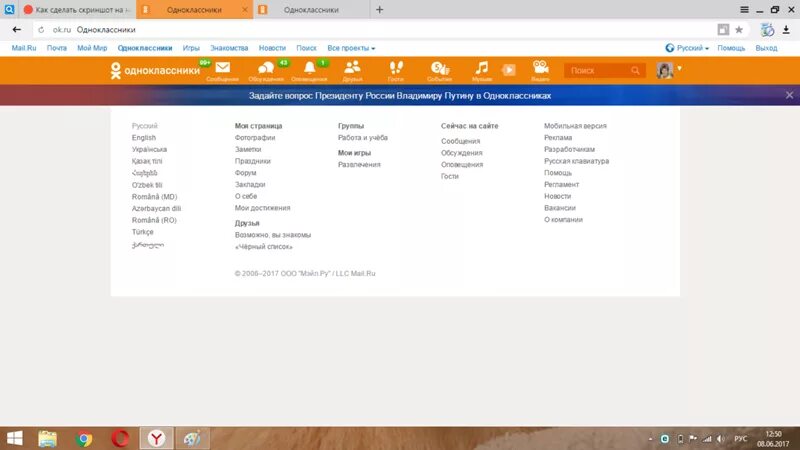Image resolution: width=800 pixels, height=450 pixels.
Task: Click the profile avatar thumbnail
Action: point(665,70)
